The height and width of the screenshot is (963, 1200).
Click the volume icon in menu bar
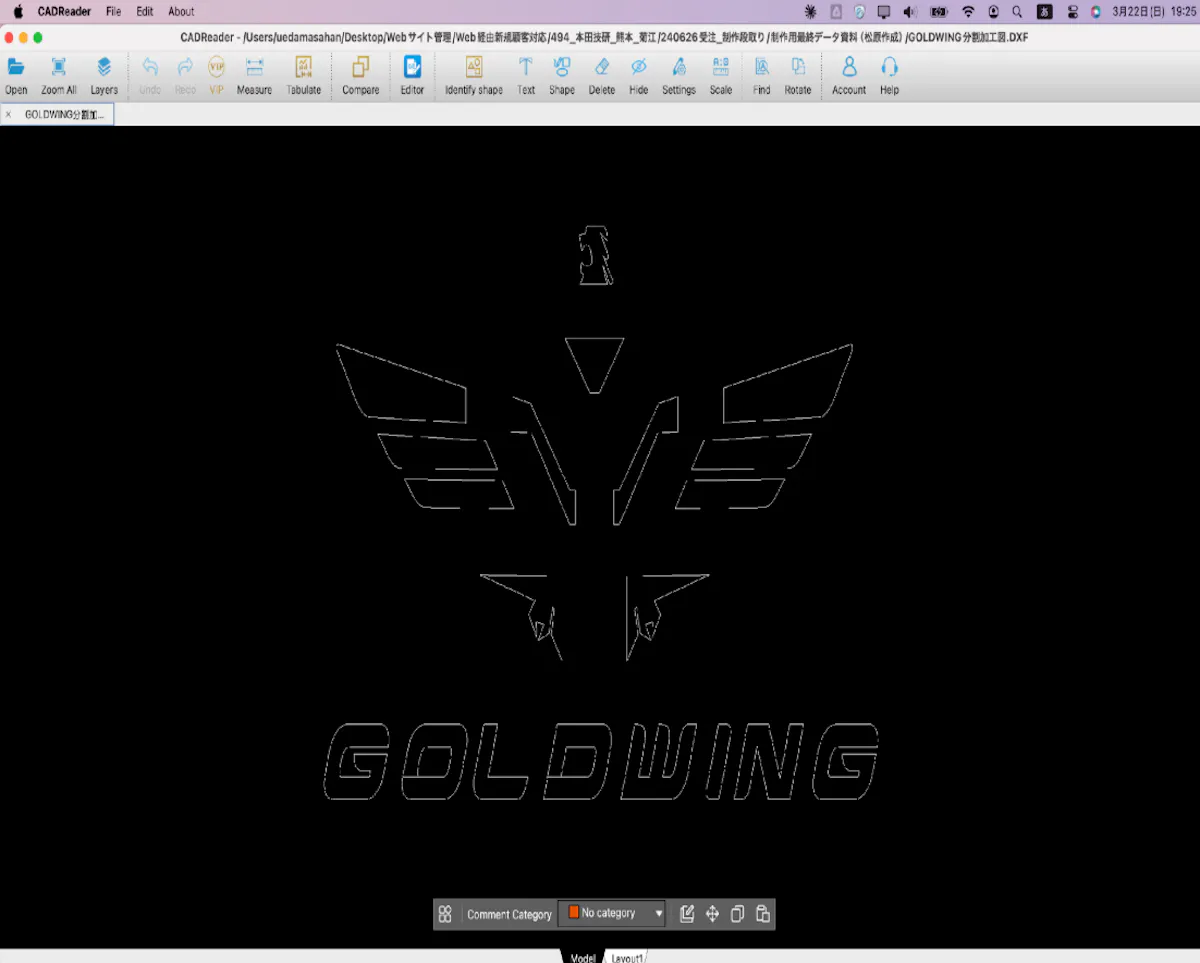pyautogui.click(x=910, y=12)
